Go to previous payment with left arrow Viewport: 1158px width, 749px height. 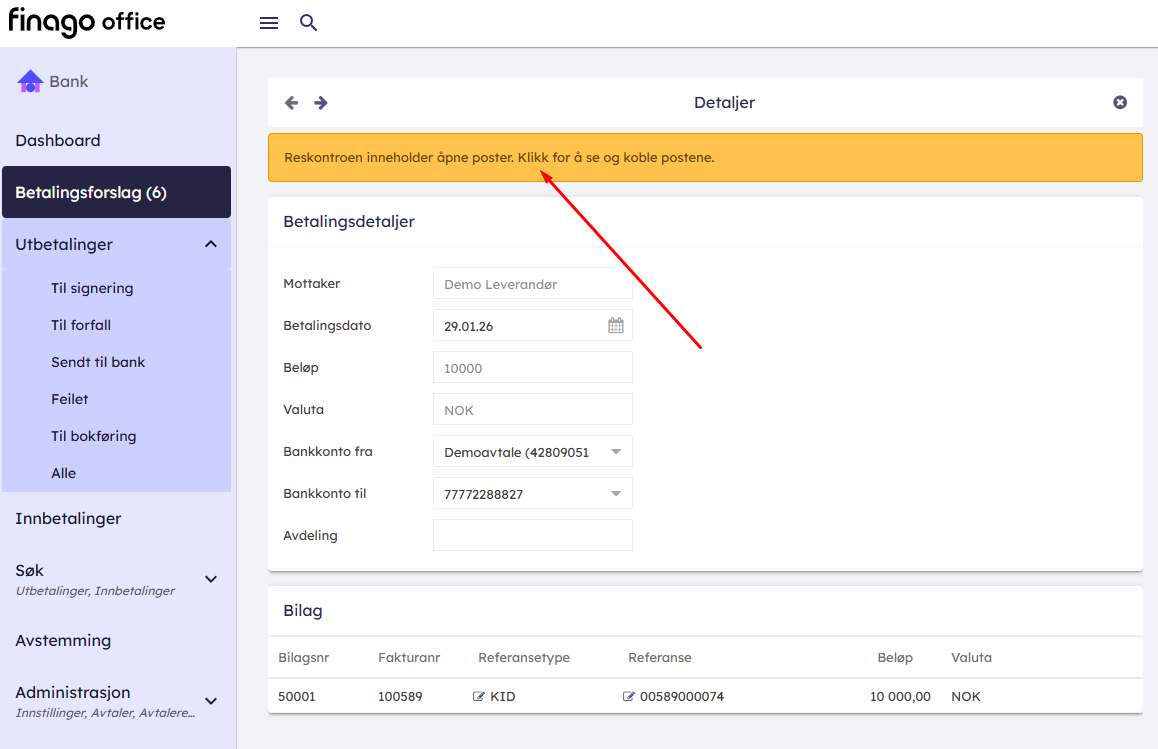tap(291, 103)
